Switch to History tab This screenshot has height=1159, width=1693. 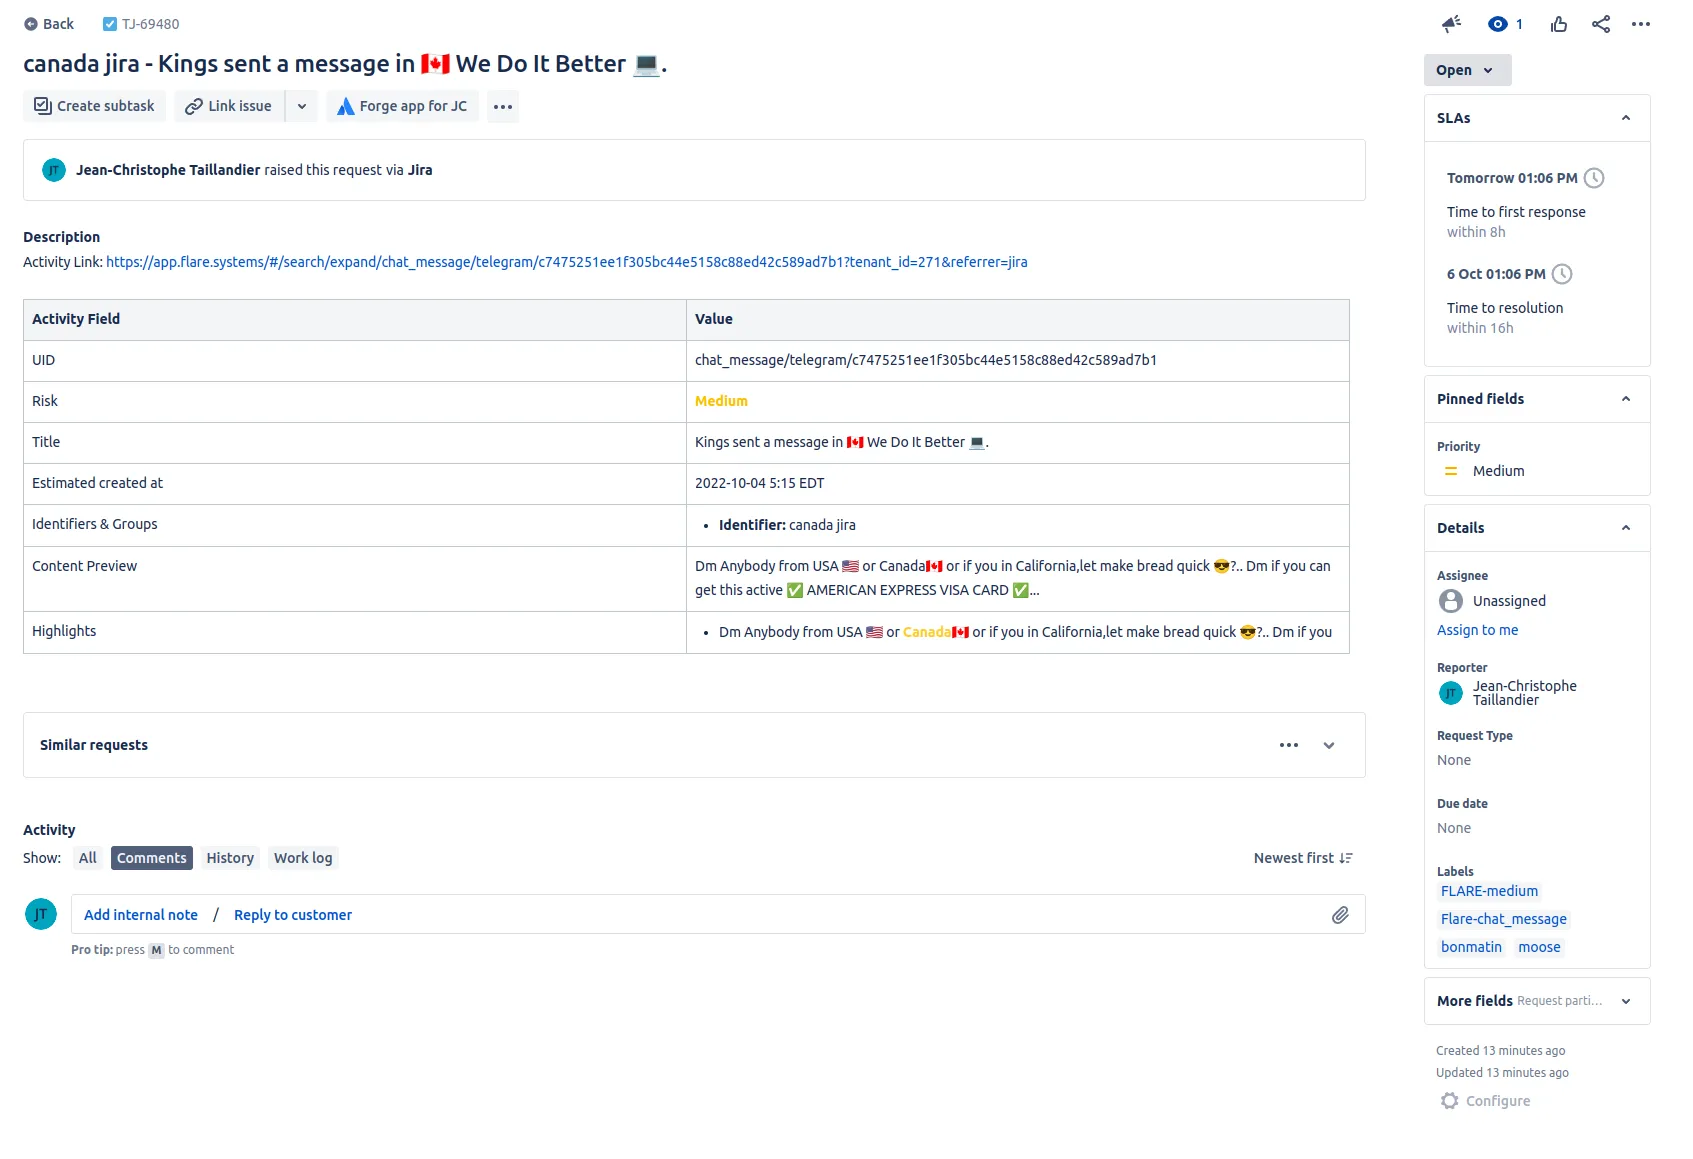pos(230,858)
